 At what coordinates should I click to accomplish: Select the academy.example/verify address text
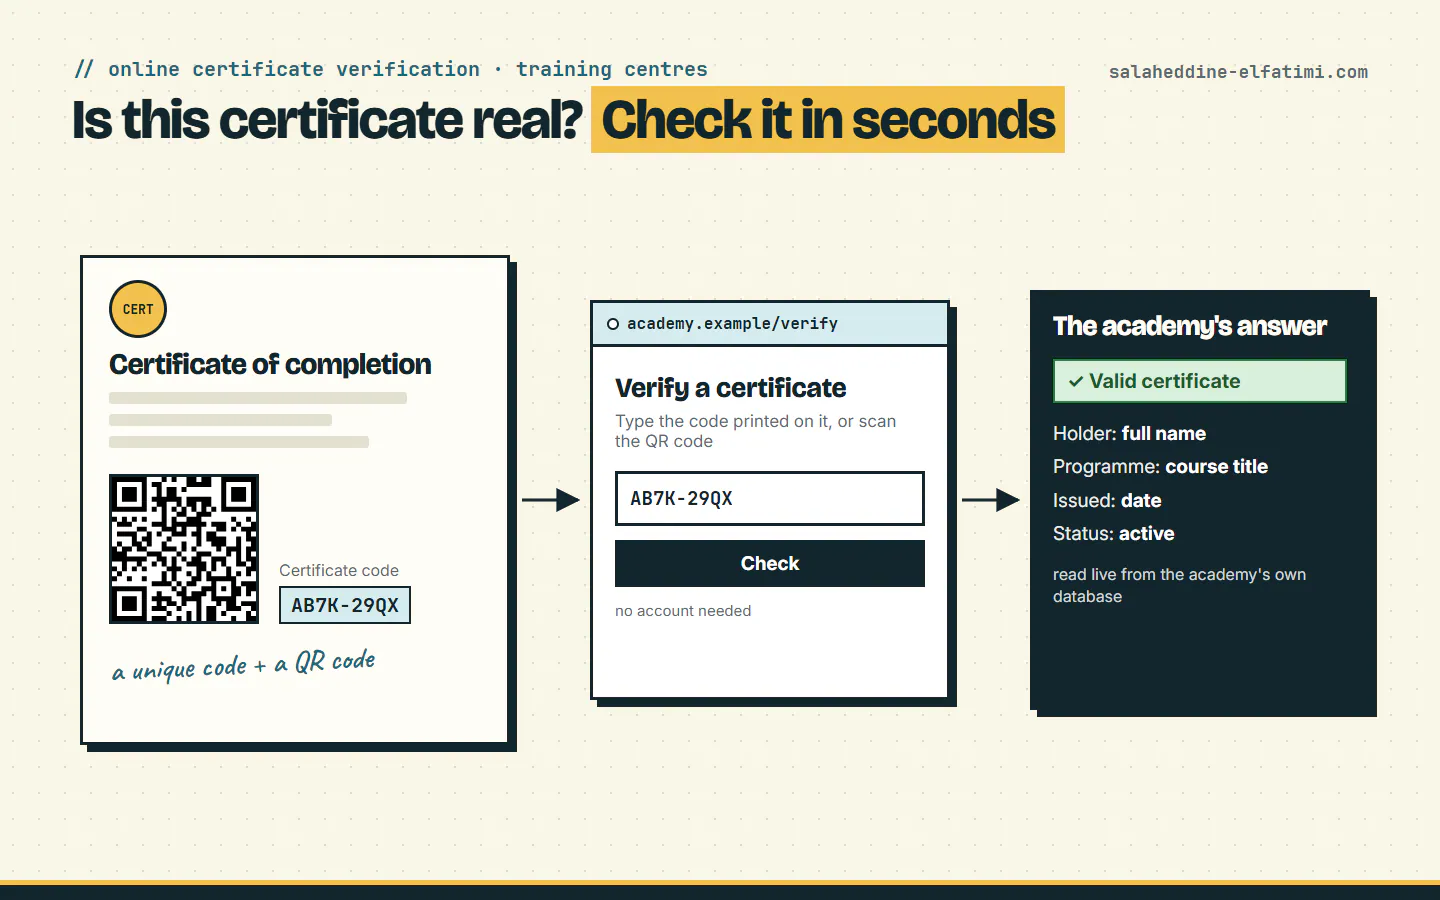point(732,324)
